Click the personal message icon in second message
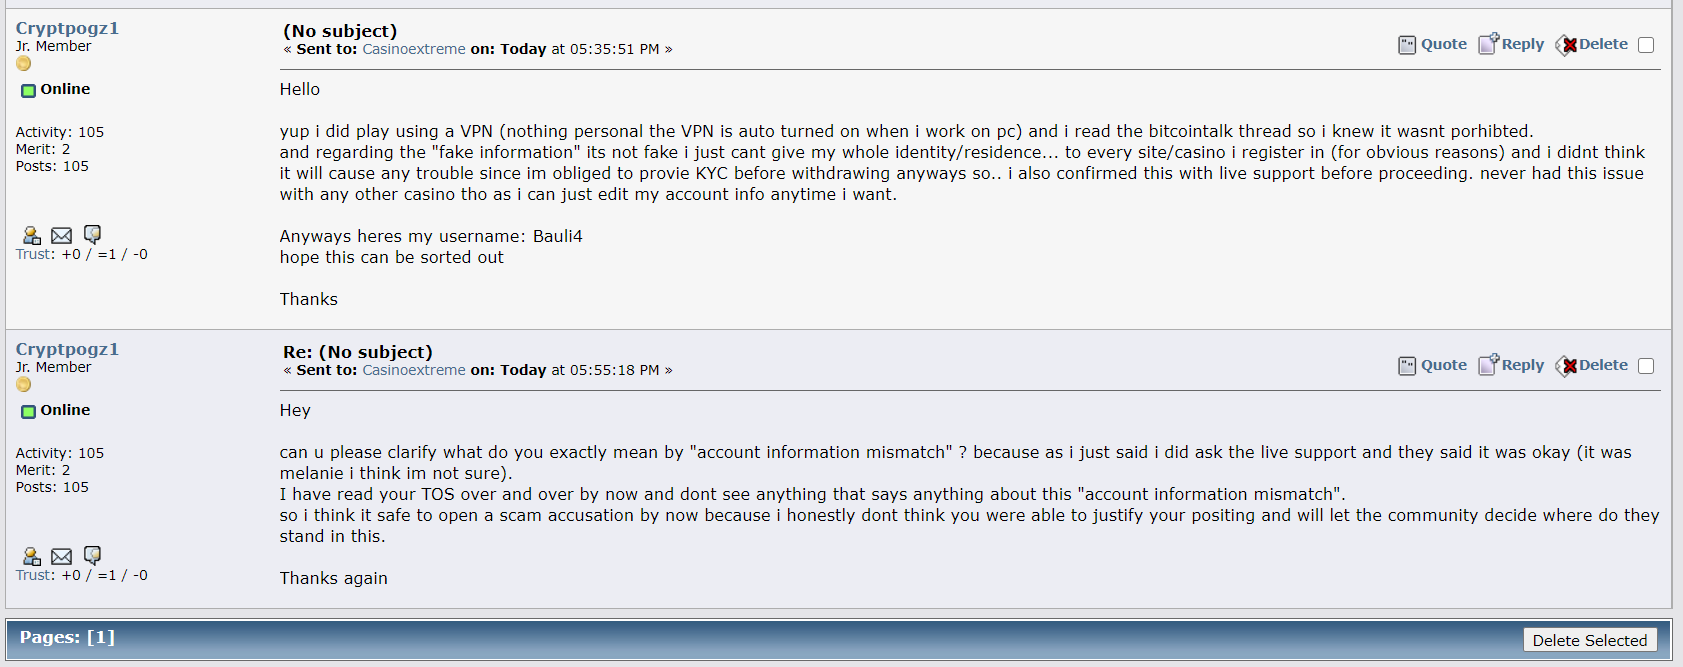Image resolution: width=1683 pixels, height=667 pixels. tap(92, 555)
